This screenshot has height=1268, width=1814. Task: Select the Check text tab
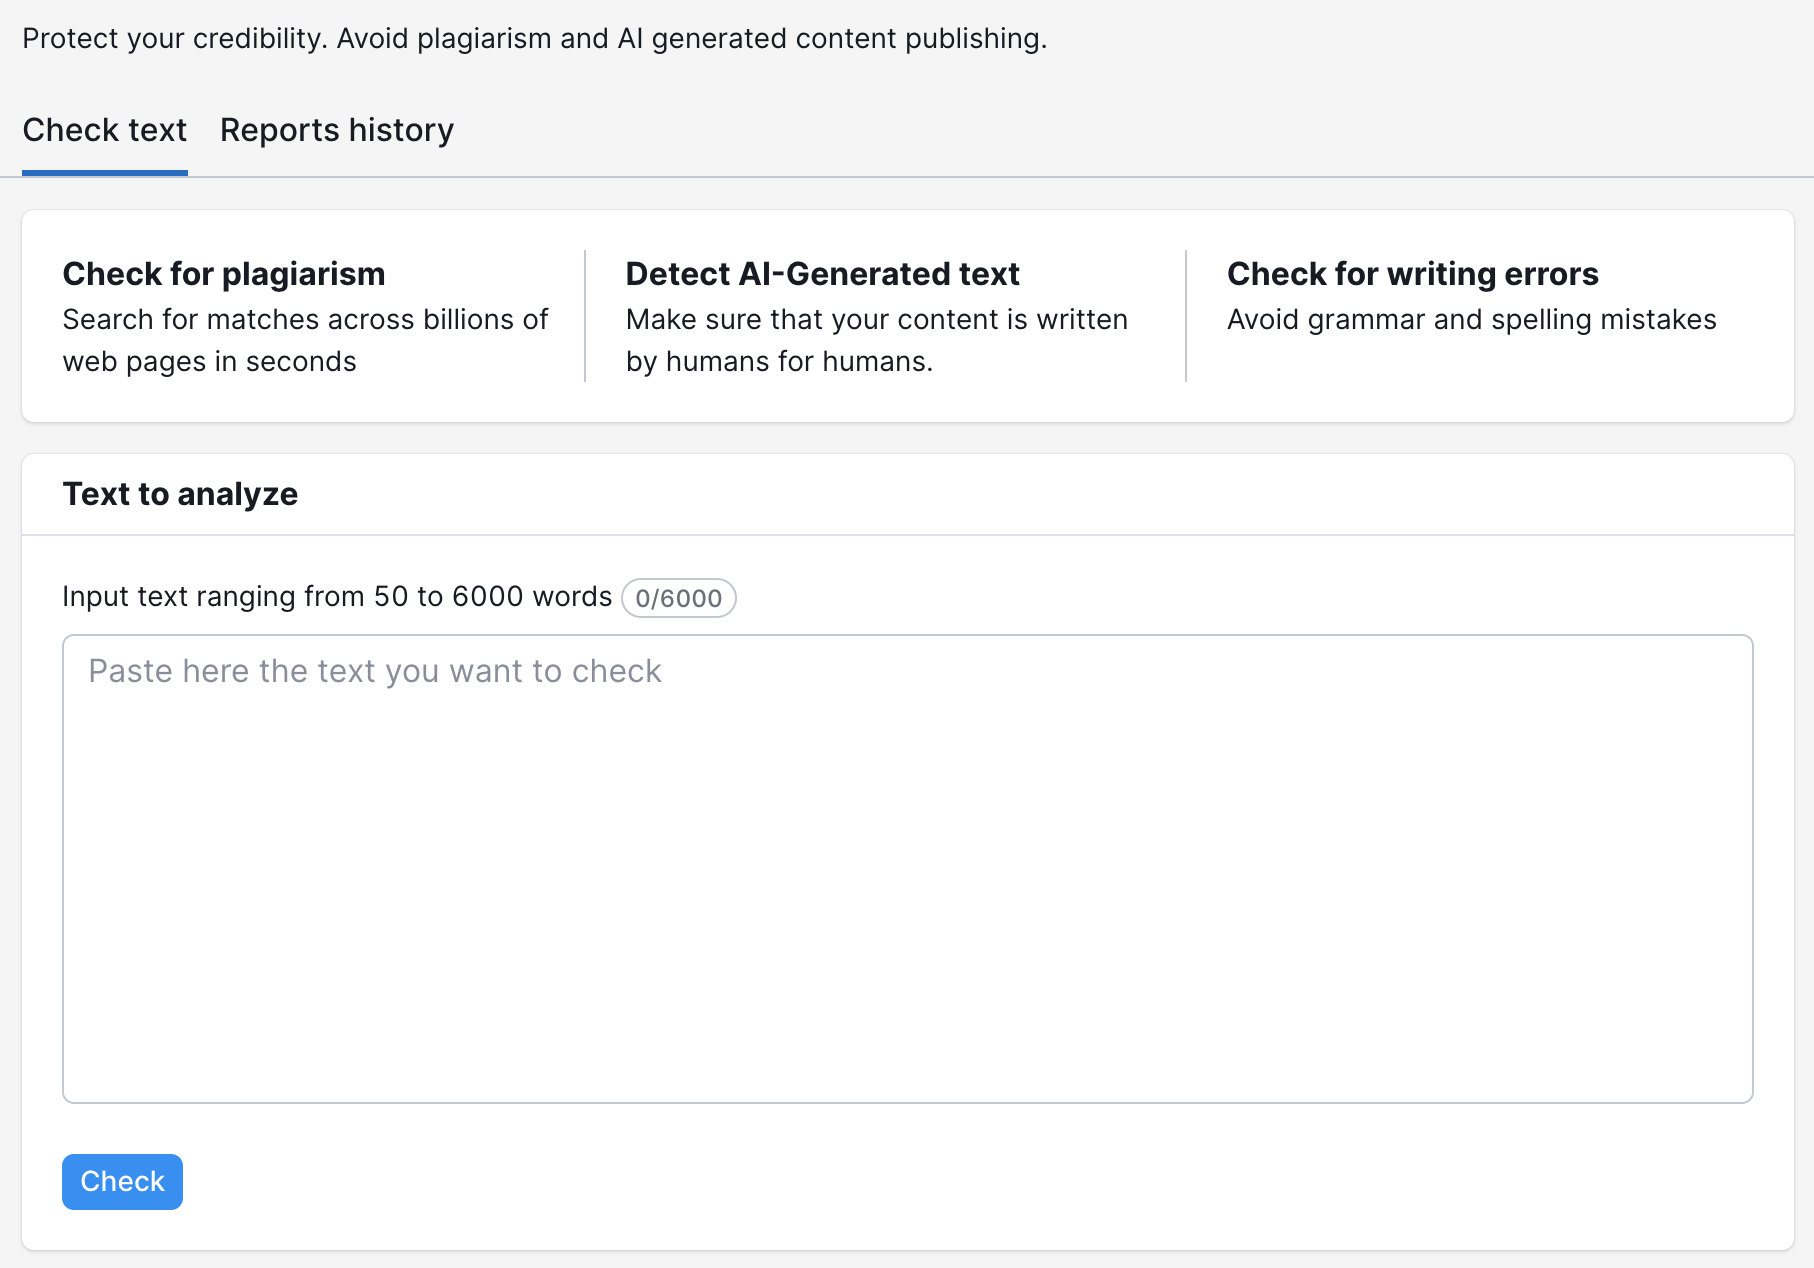coord(104,130)
